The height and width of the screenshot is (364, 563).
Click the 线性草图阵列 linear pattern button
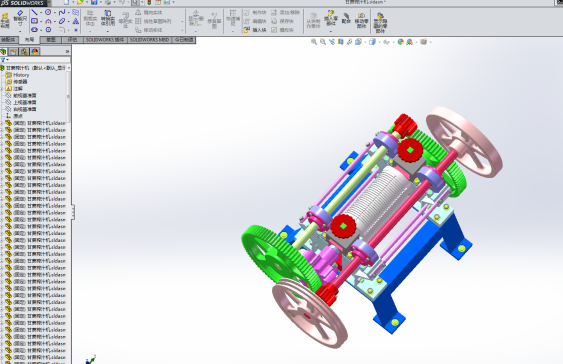pos(153,21)
